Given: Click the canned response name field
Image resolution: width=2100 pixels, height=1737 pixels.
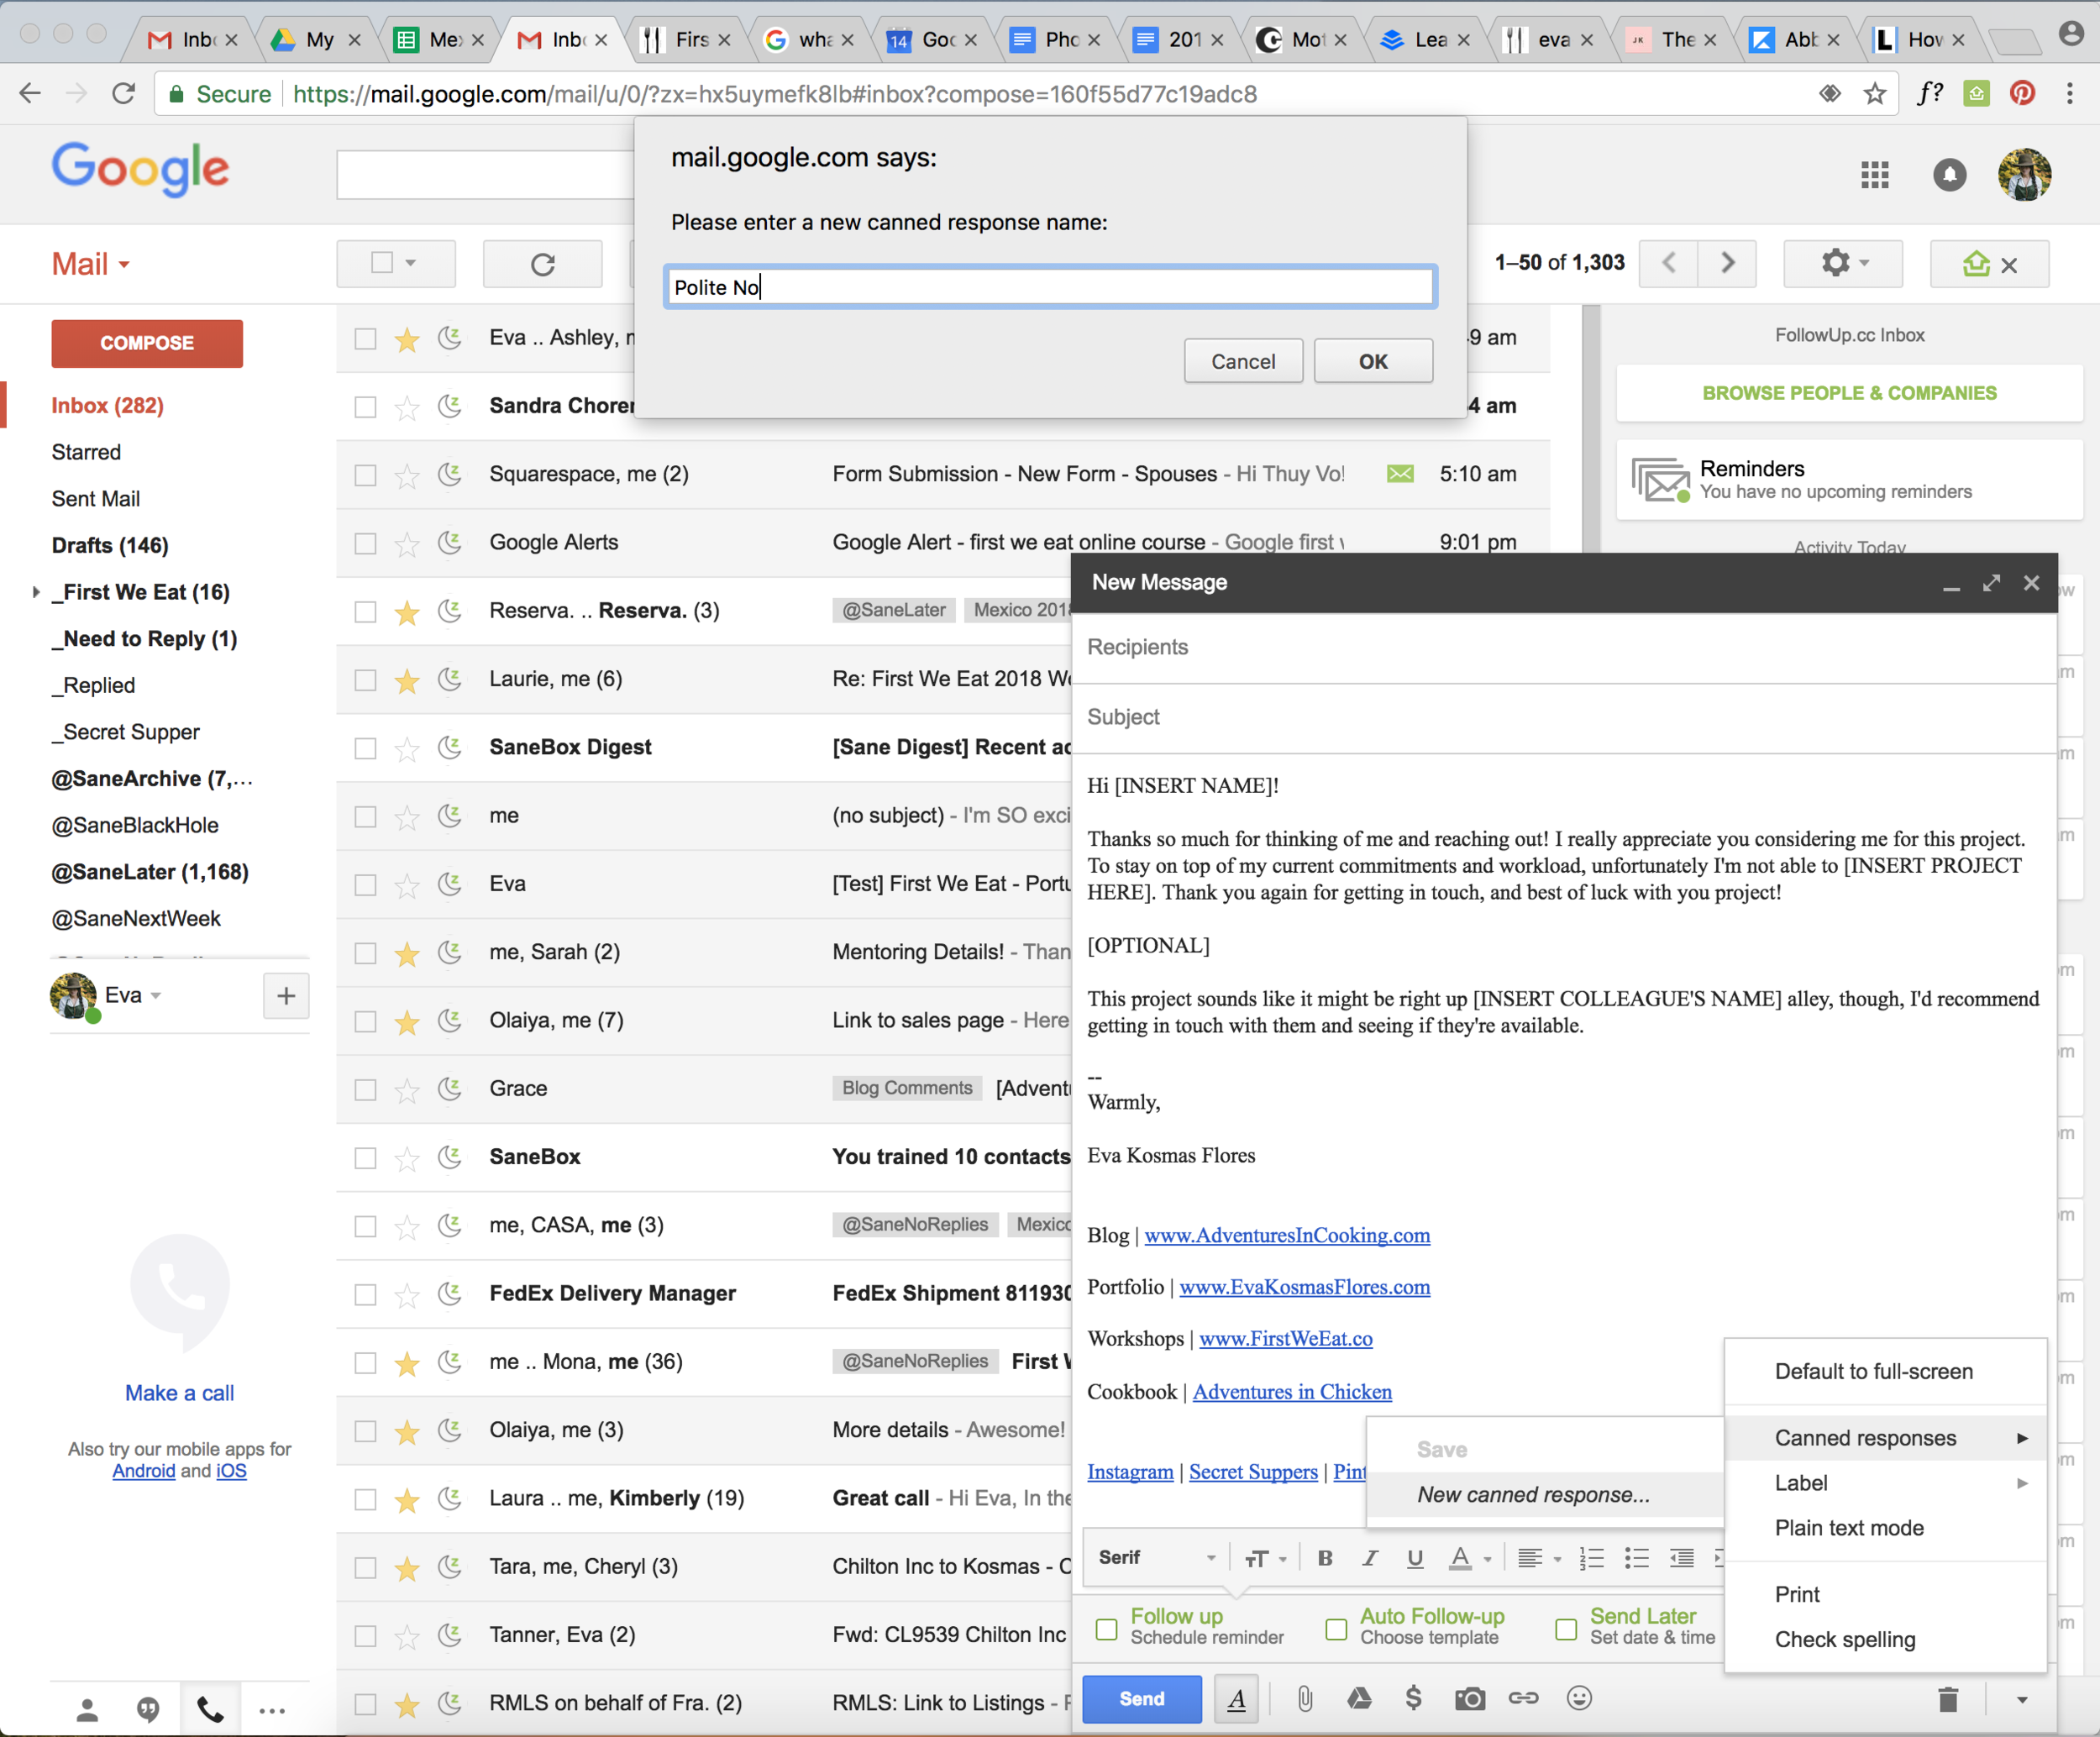Looking at the screenshot, I should (1050, 287).
